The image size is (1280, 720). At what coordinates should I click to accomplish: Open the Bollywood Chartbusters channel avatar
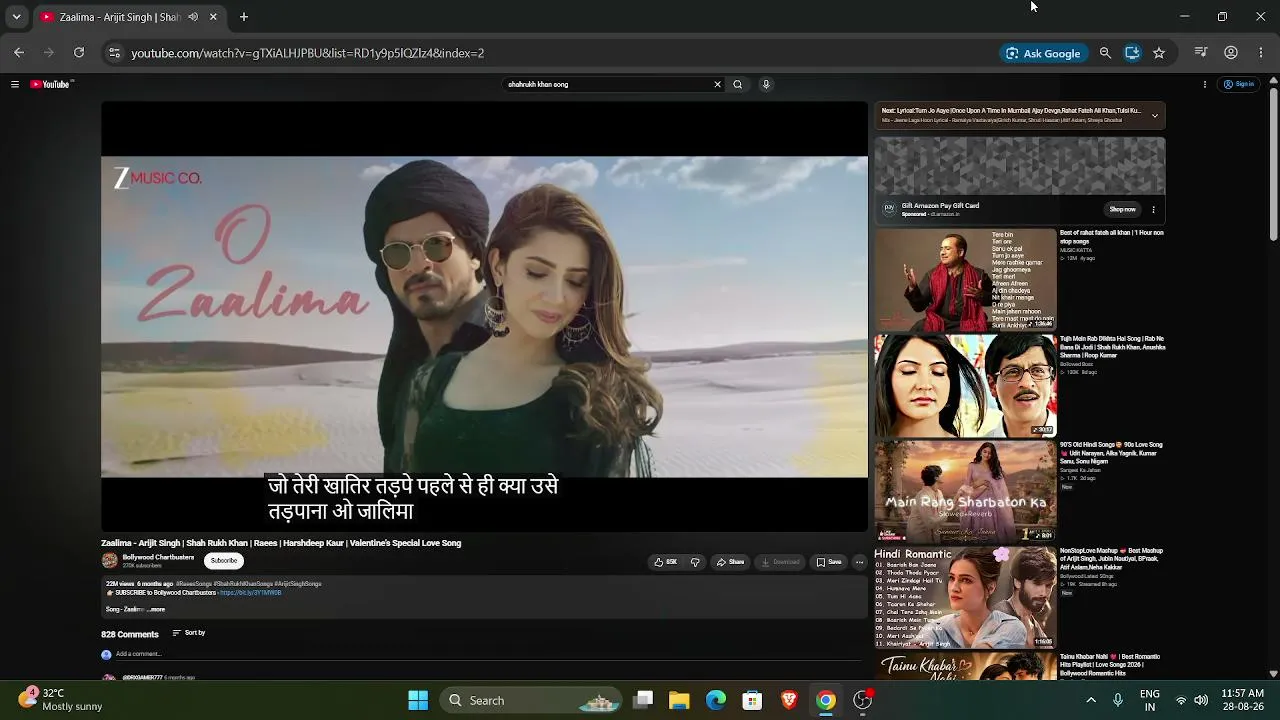pyautogui.click(x=109, y=561)
